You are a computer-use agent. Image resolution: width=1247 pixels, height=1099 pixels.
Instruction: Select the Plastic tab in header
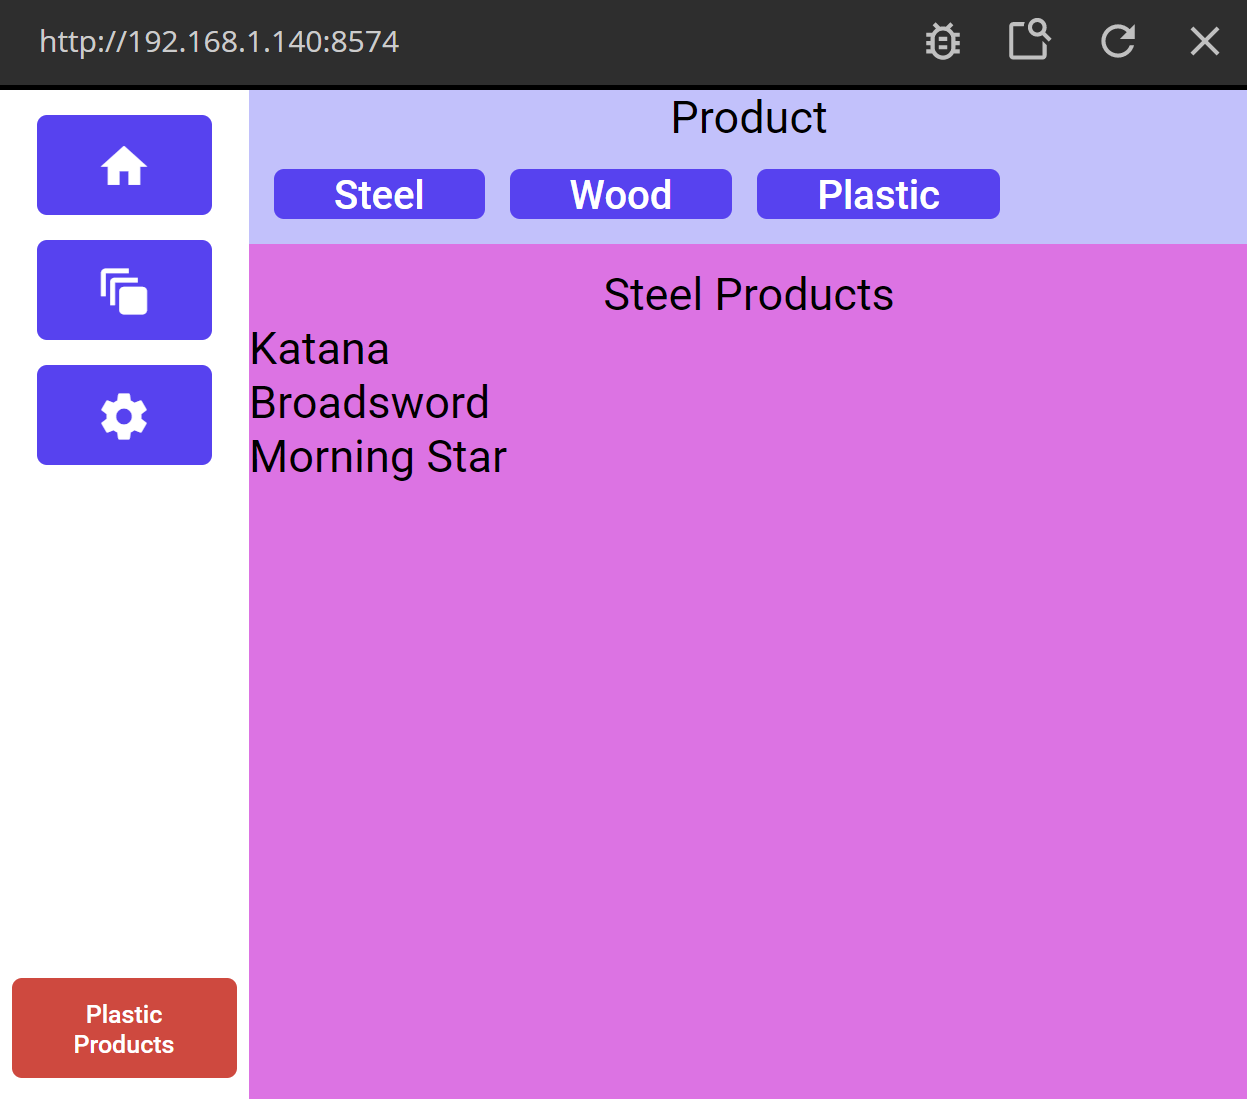click(x=878, y=194)
